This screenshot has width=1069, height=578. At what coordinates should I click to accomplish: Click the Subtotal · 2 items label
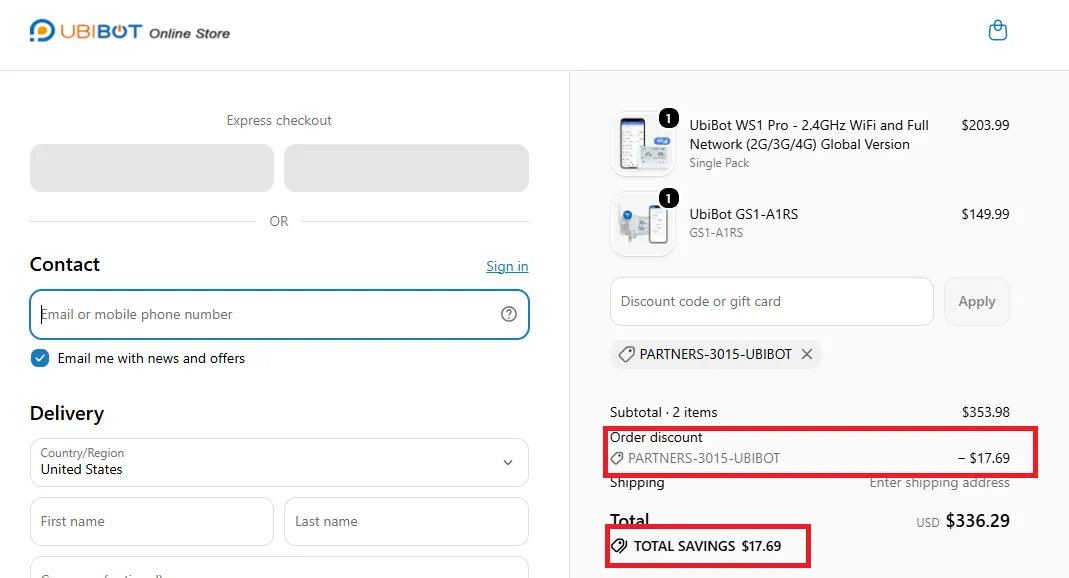tap(663, 412)
